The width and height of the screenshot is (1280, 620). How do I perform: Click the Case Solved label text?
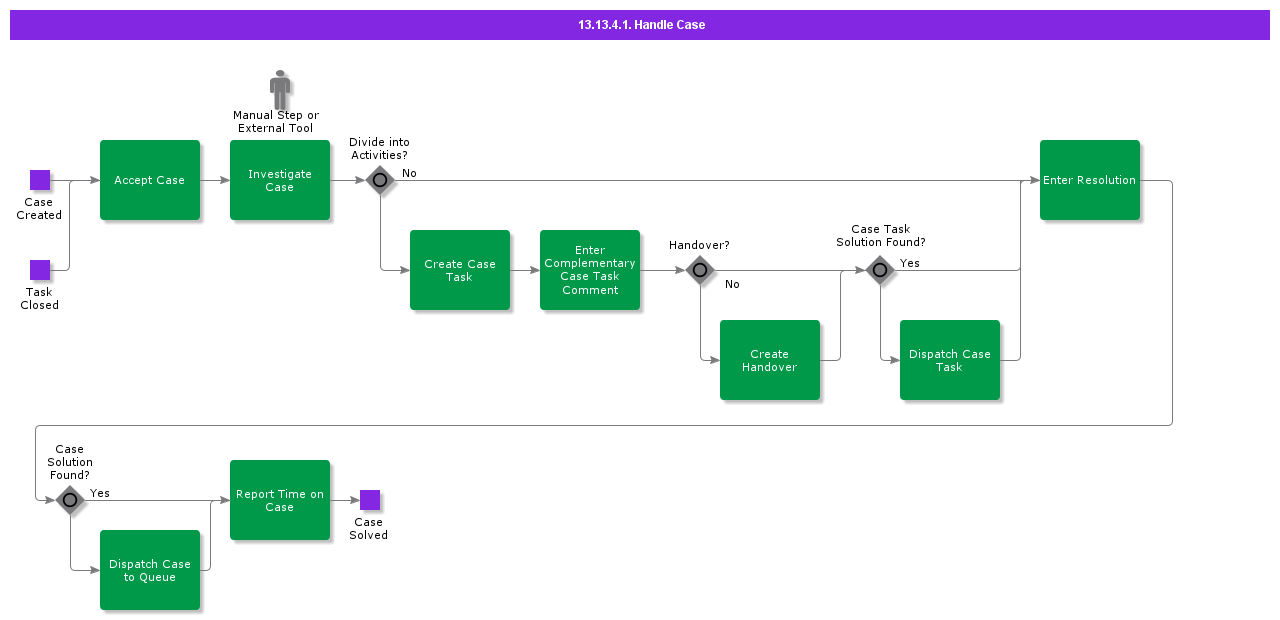point(369,528)
